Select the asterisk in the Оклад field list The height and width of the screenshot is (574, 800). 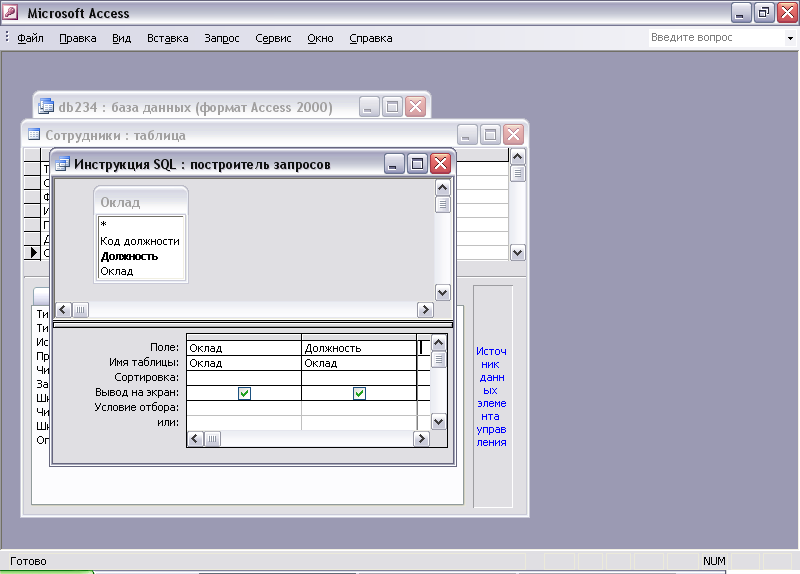coord(104,224)
